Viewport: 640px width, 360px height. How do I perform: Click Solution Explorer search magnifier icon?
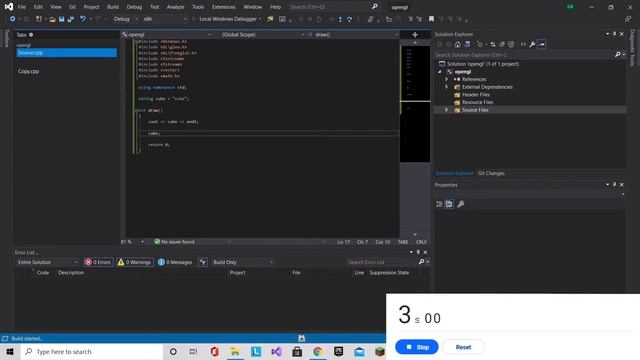(x=618, y=55)
